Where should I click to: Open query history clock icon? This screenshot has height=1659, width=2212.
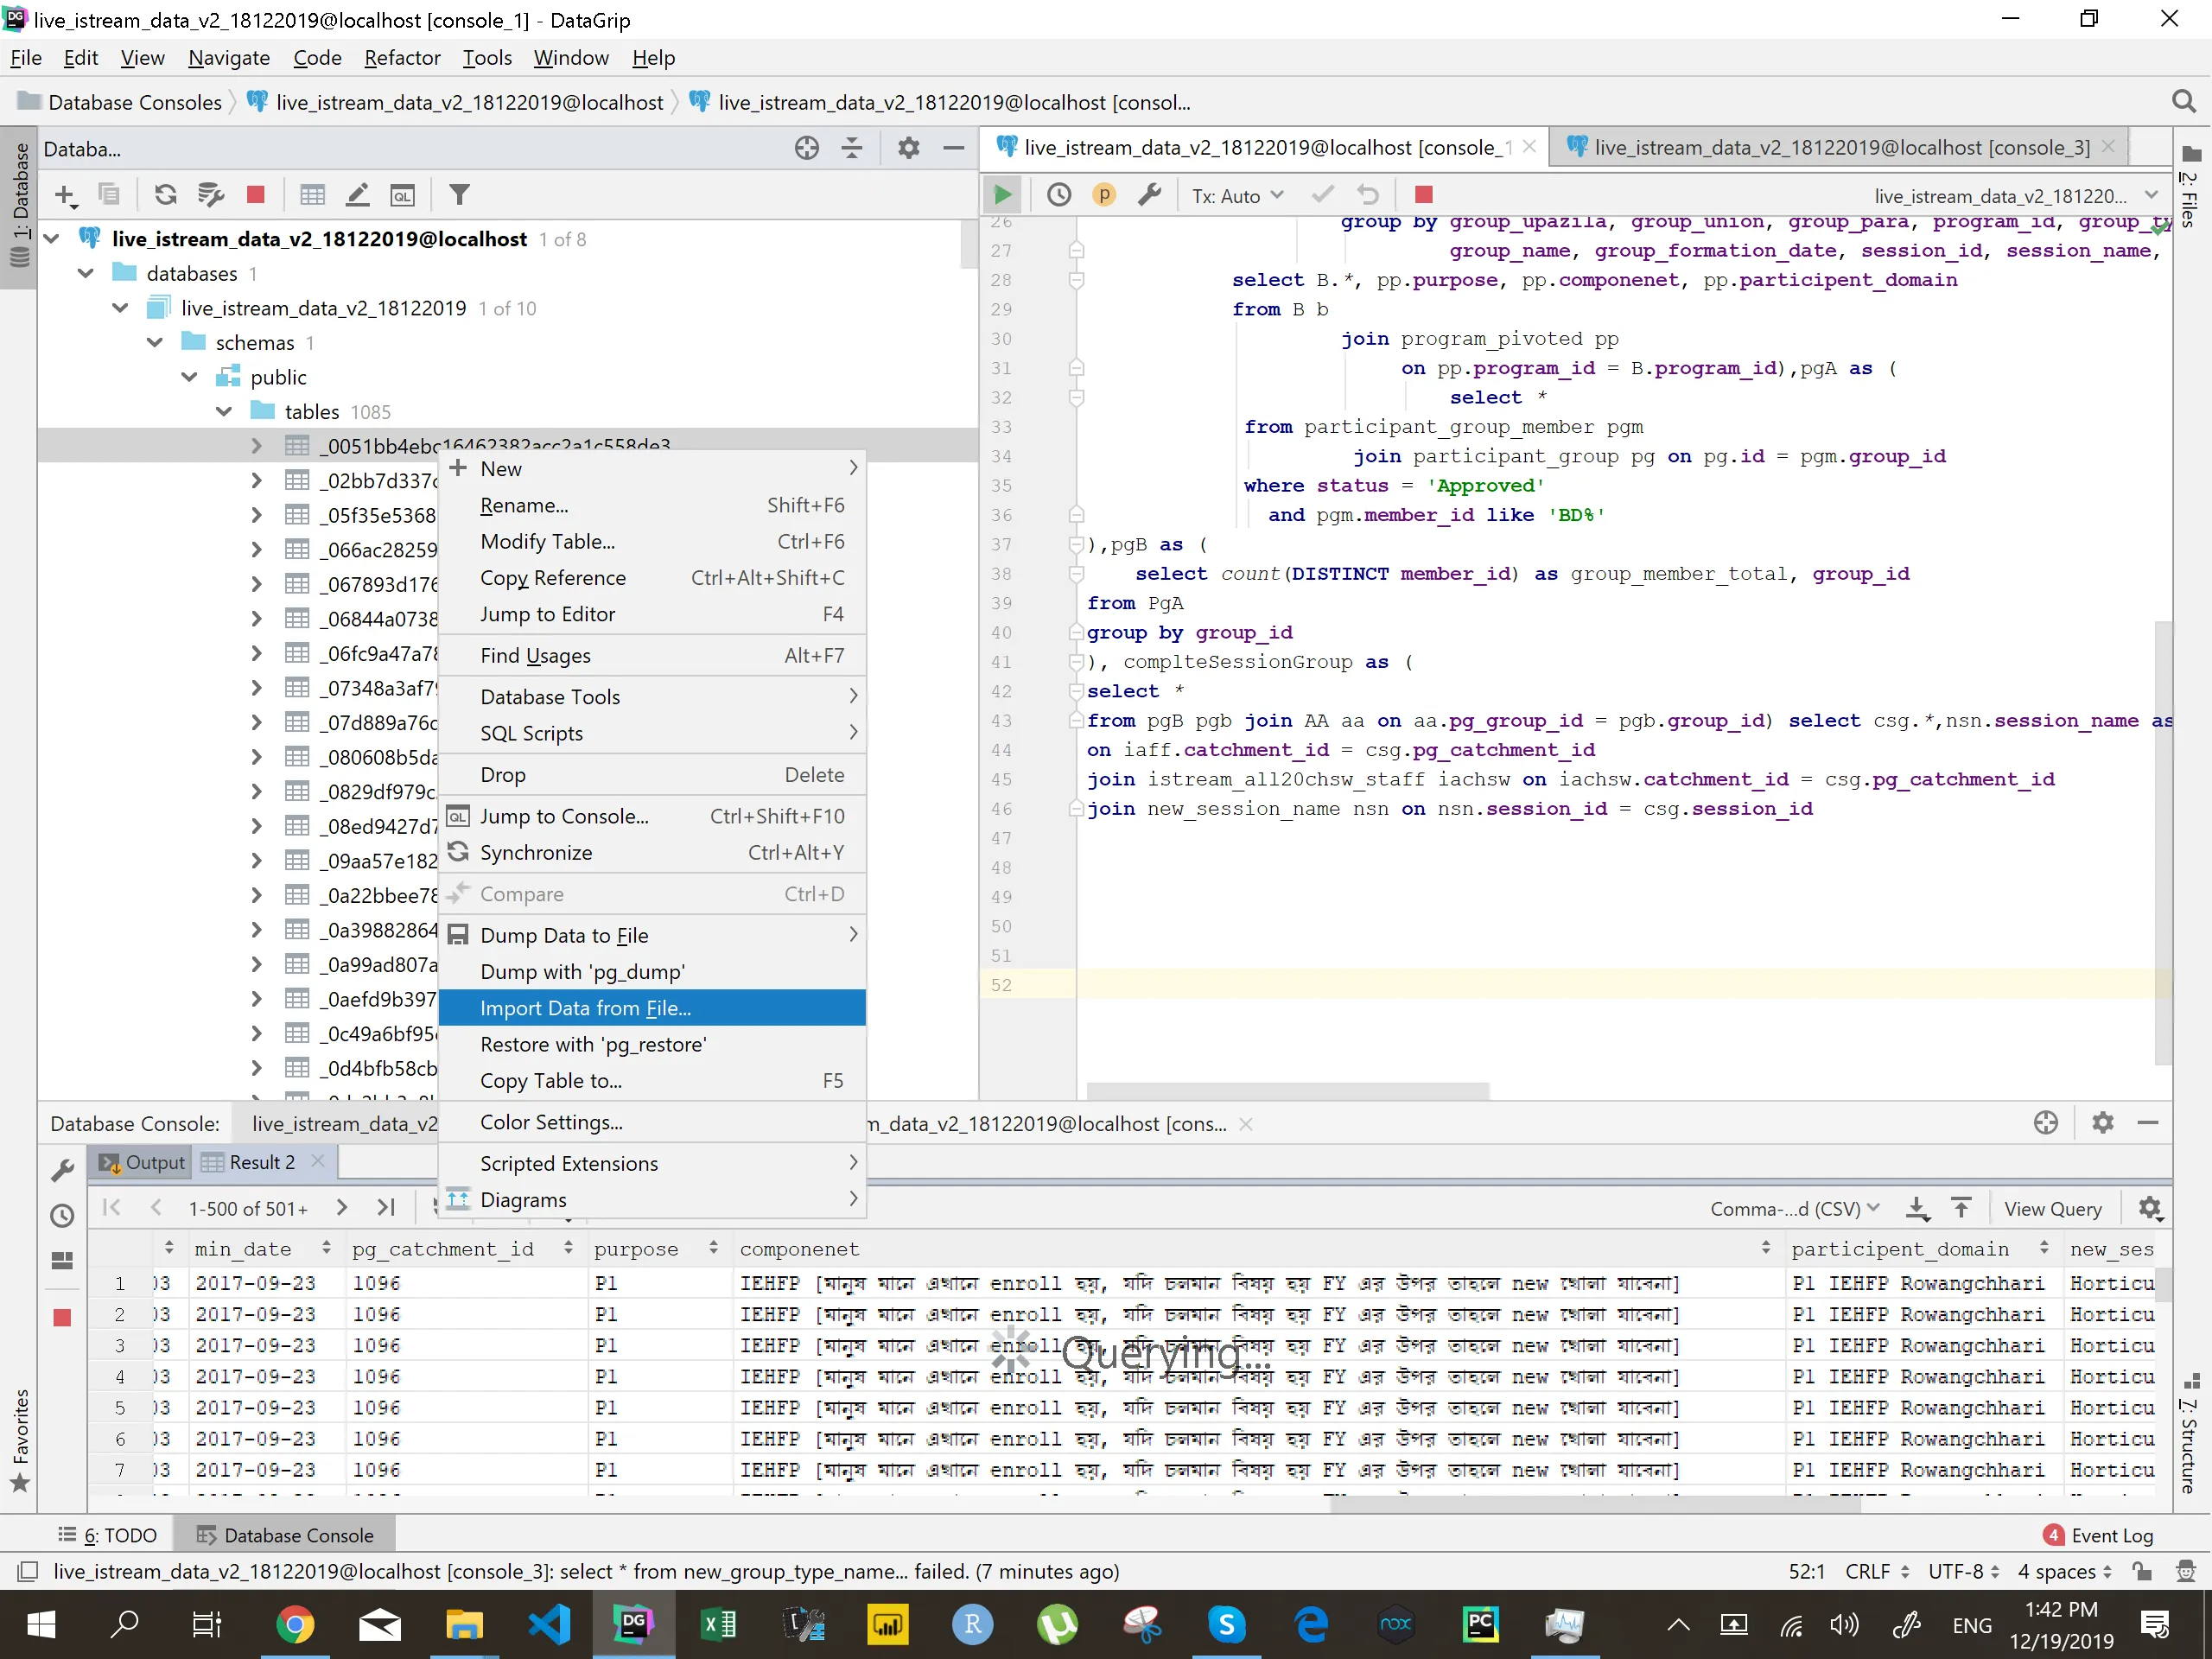point(1058,195)
